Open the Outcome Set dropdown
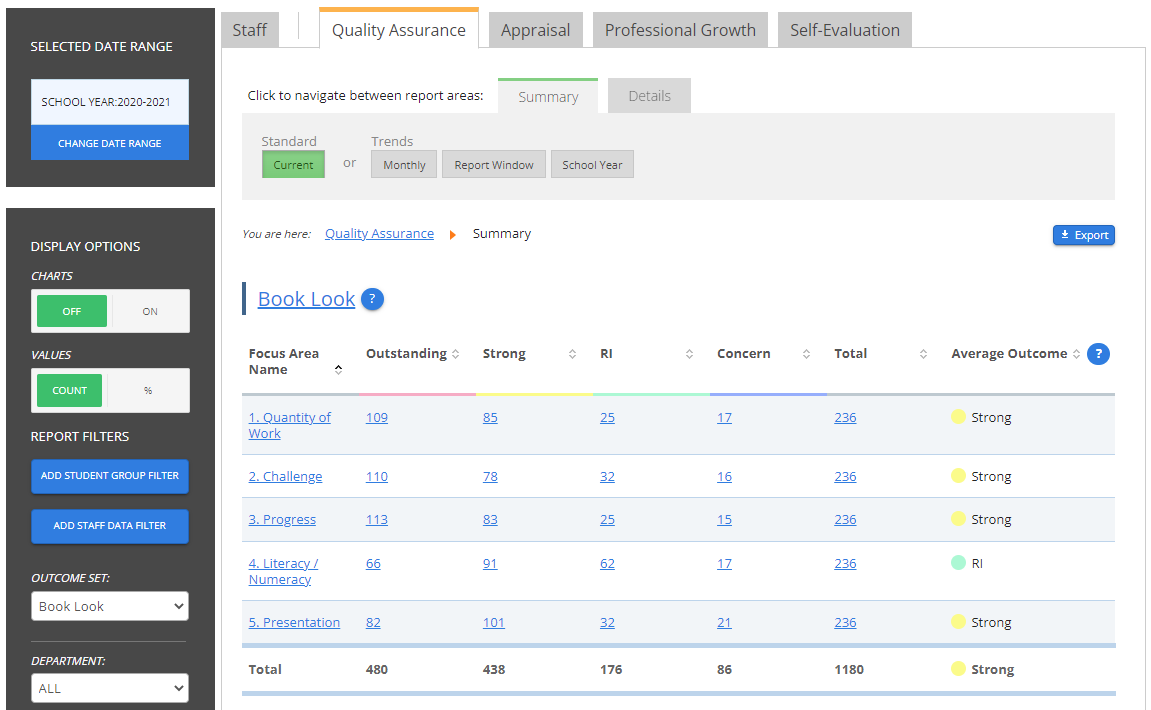 [110, 606]
